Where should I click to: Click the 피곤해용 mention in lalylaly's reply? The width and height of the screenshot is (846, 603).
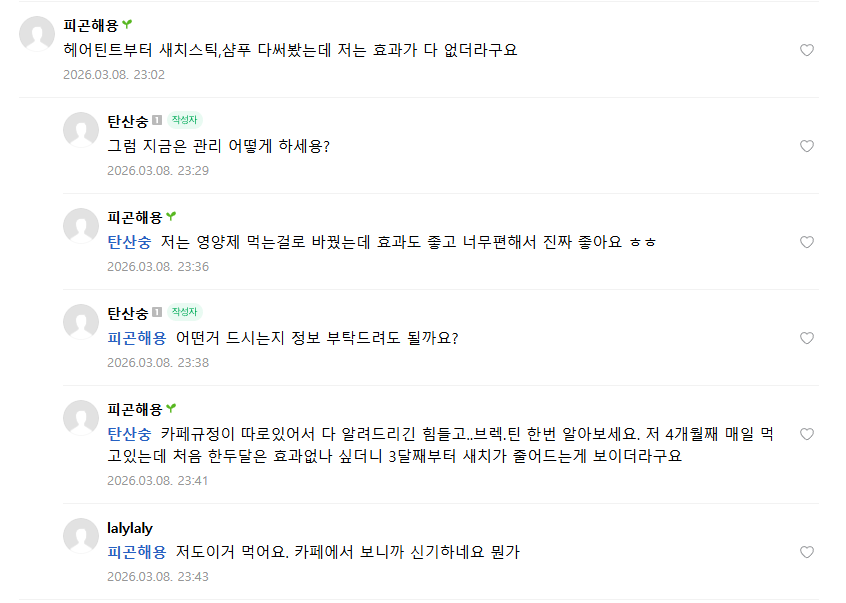(137, 552)
